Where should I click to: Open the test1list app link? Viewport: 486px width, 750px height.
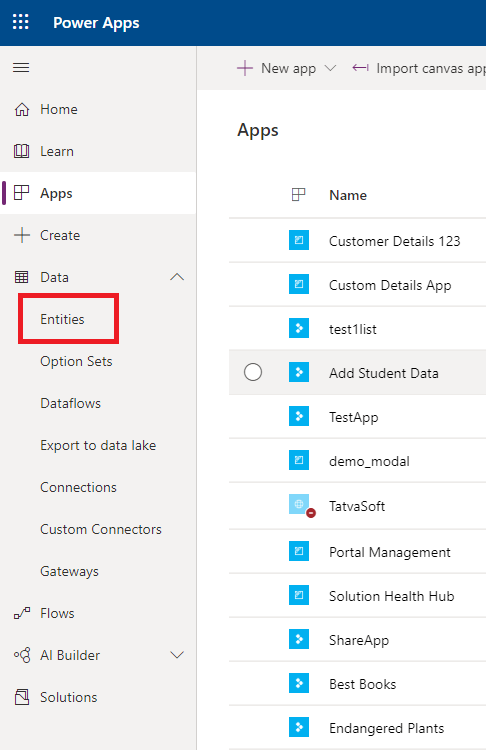click(353, 329)
